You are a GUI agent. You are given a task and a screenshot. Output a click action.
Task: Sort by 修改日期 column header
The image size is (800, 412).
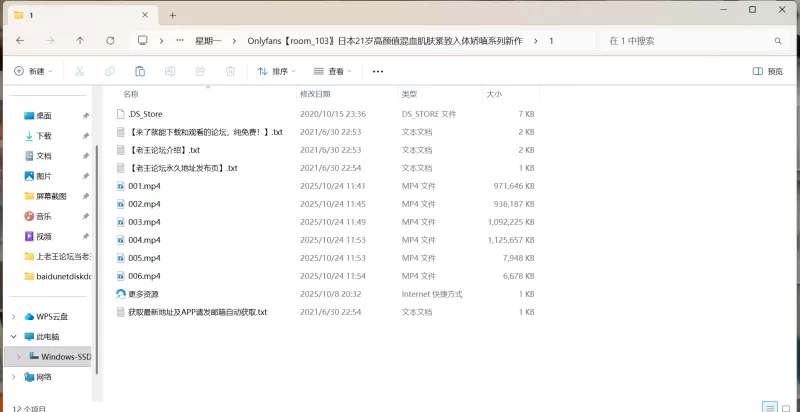tap(316, 93)
